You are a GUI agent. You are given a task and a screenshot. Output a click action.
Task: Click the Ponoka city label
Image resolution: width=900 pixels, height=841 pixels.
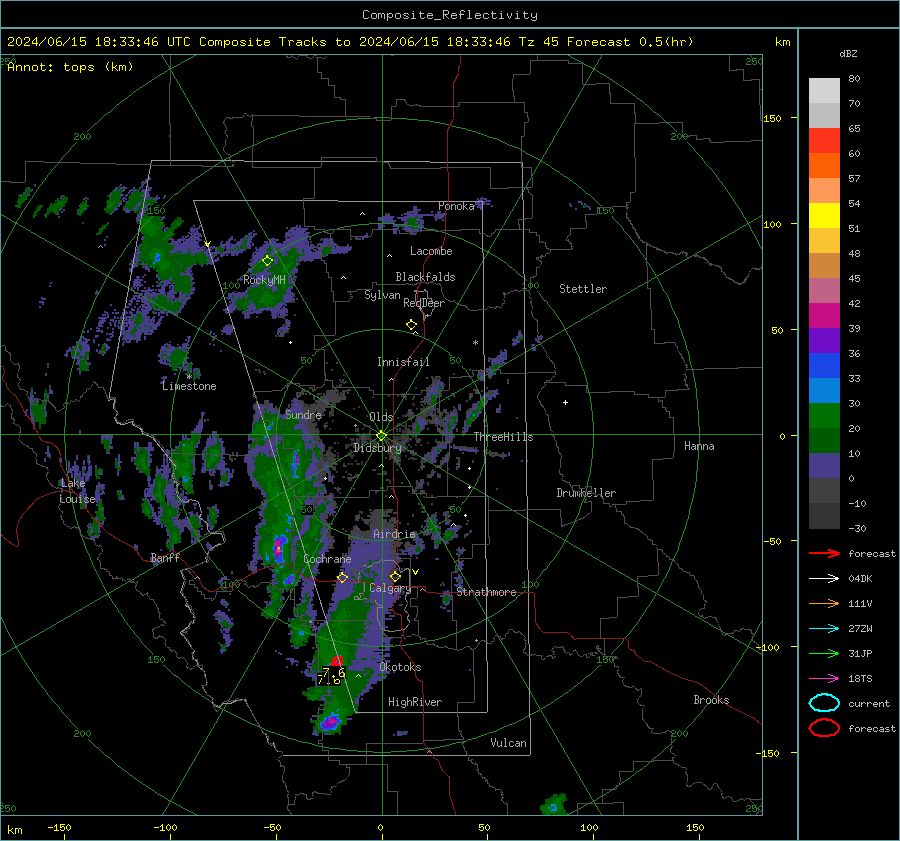456,206
